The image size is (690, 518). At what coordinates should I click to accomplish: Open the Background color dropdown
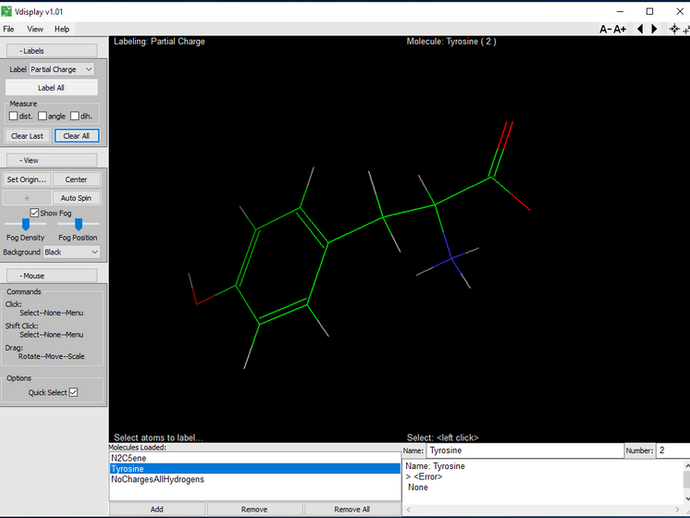click(x=71, y=252)
